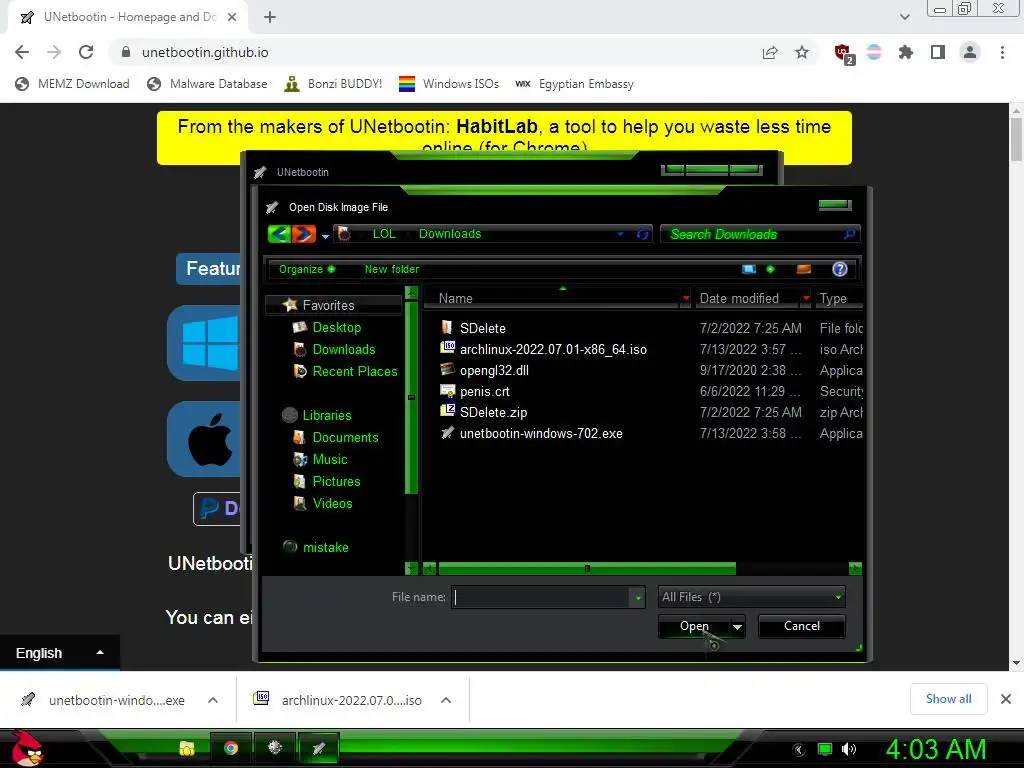
Task: Click the sidebar vertical scrollbar thumb
Action: (411, 397)
